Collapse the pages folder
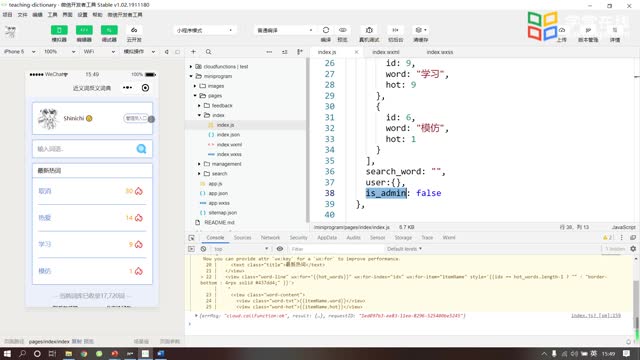Viewport: 640px width, 360px height. tap(195, 96)
